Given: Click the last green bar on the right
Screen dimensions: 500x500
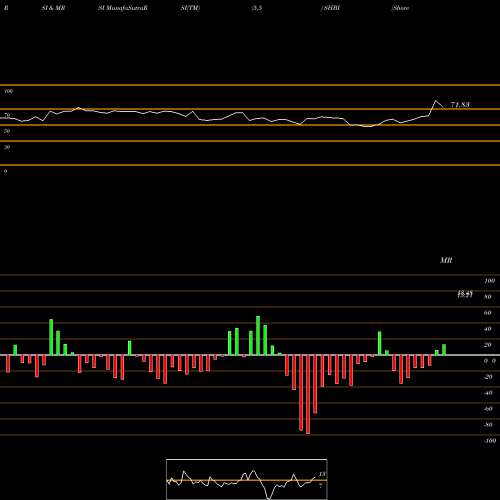Looking at the screenshot, I should click(444, 350).
